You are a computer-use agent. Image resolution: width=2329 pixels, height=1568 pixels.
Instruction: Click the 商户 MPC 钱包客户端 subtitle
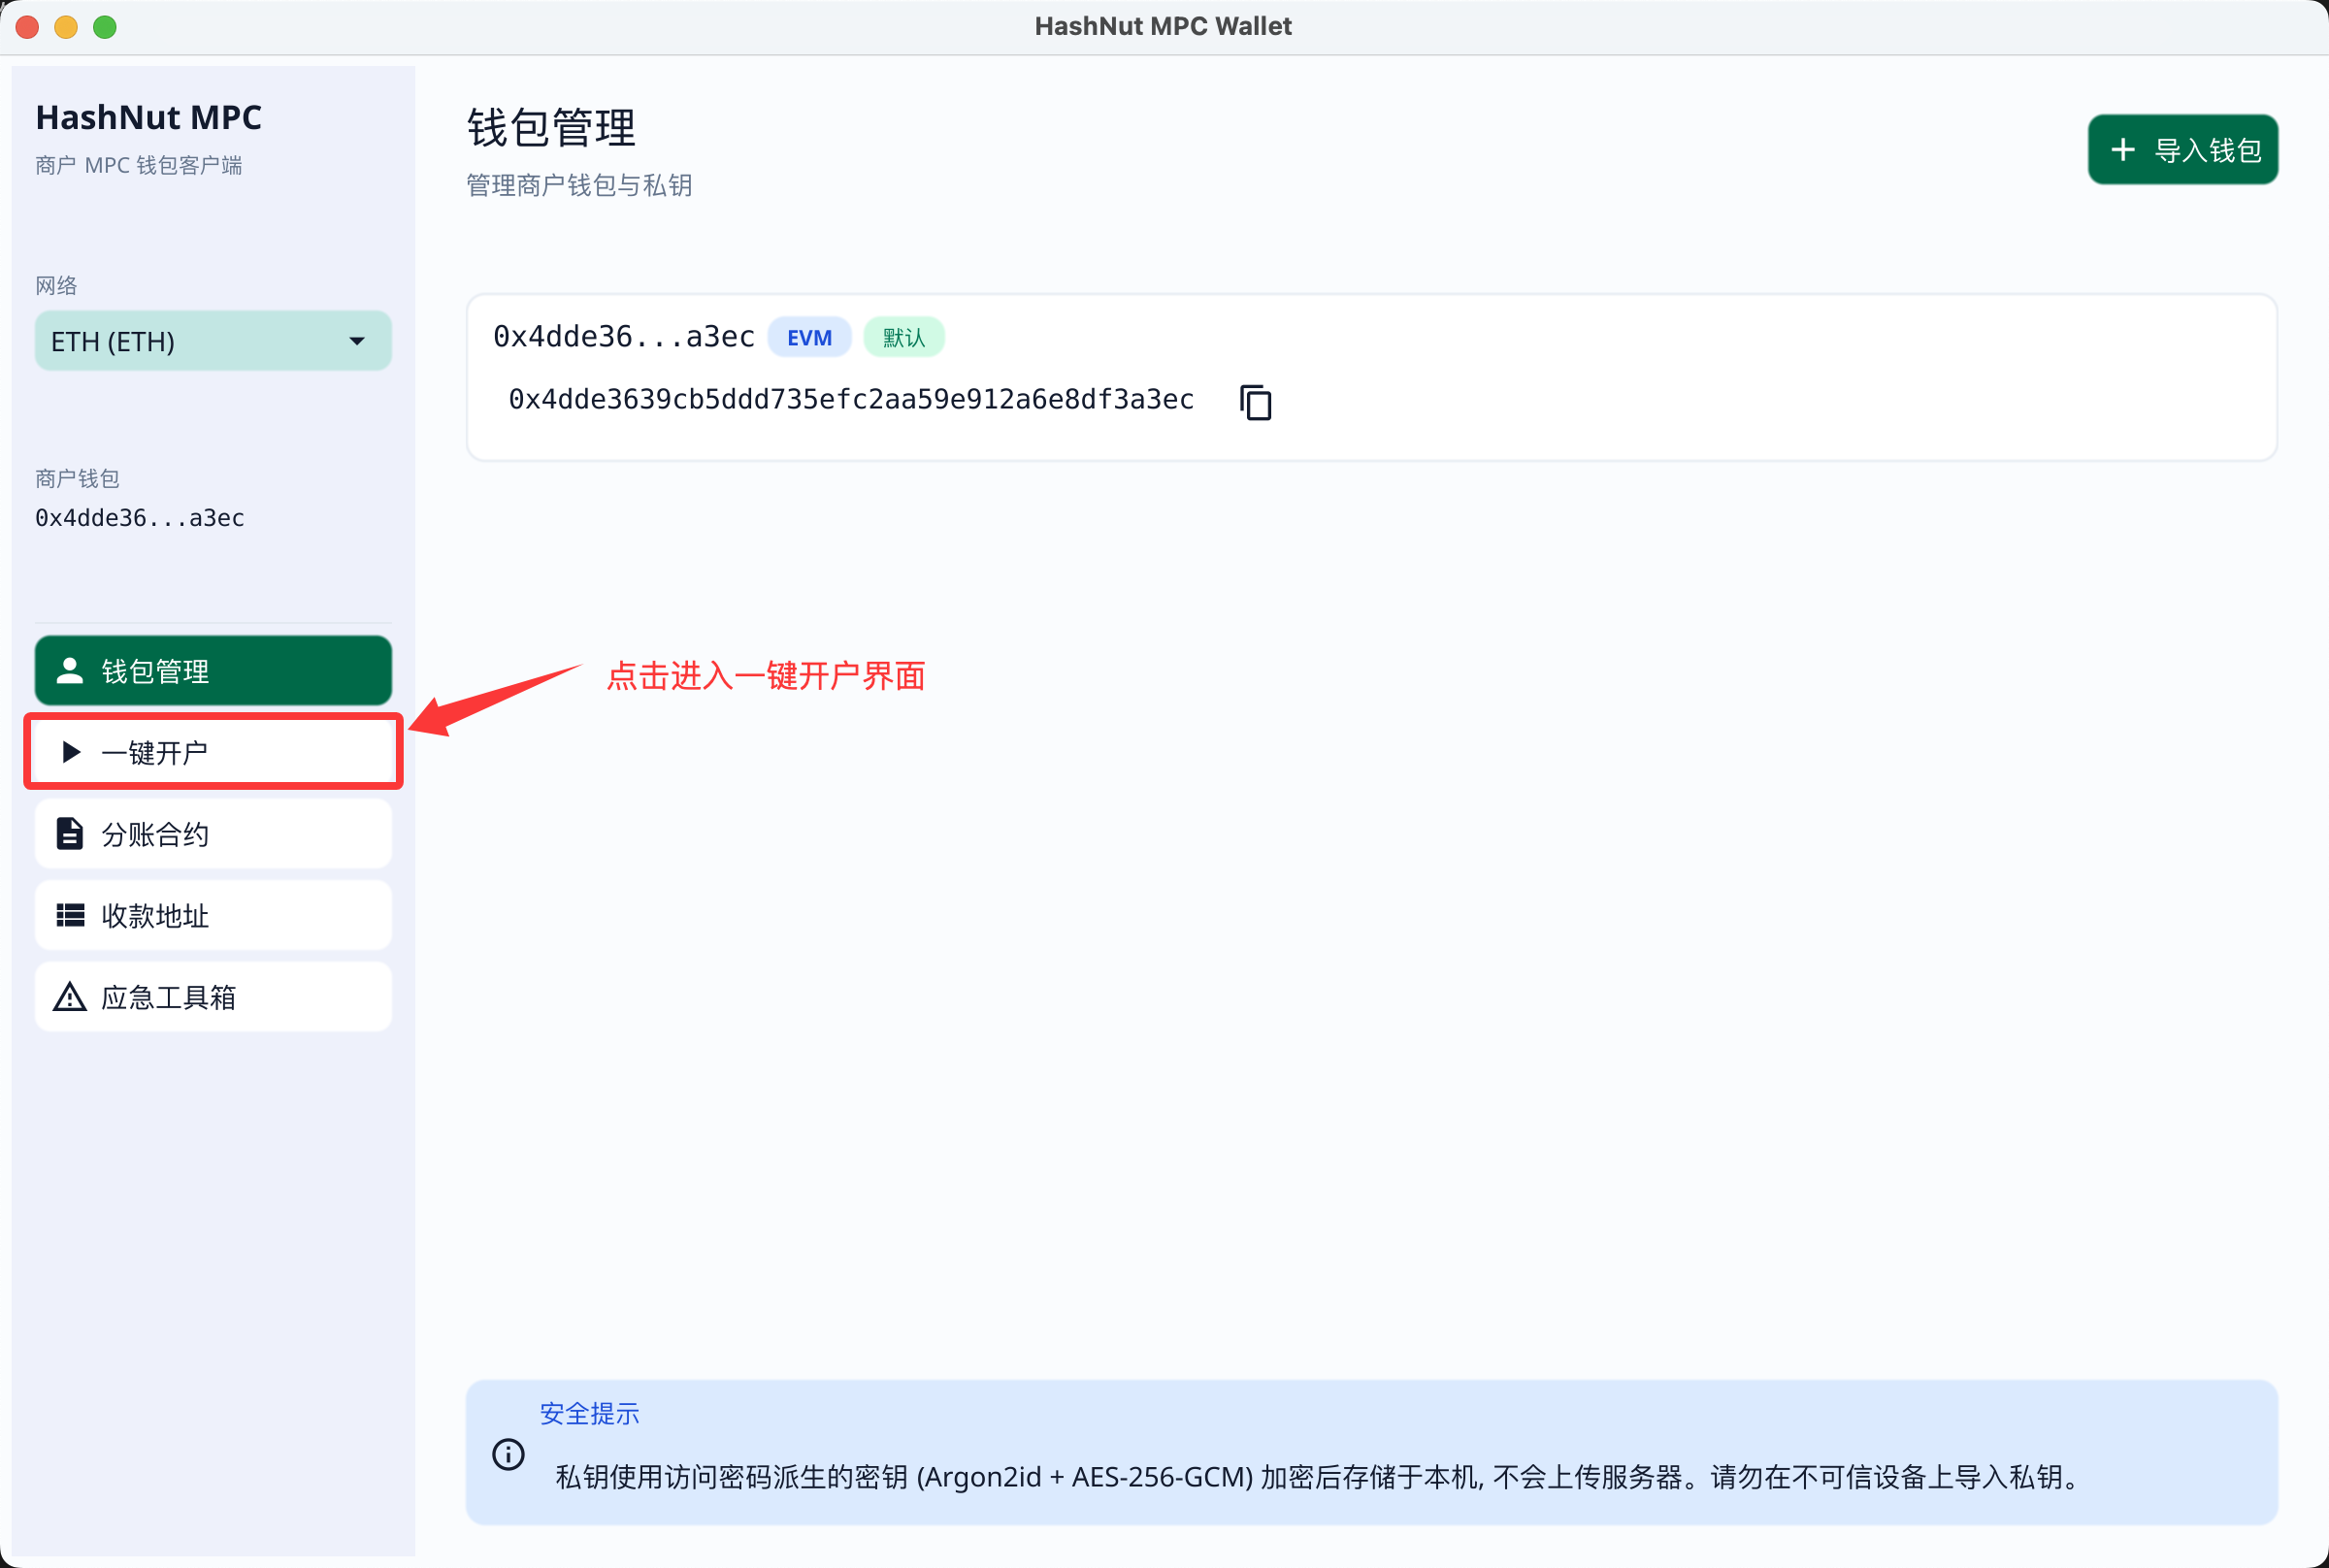[139, 165]
